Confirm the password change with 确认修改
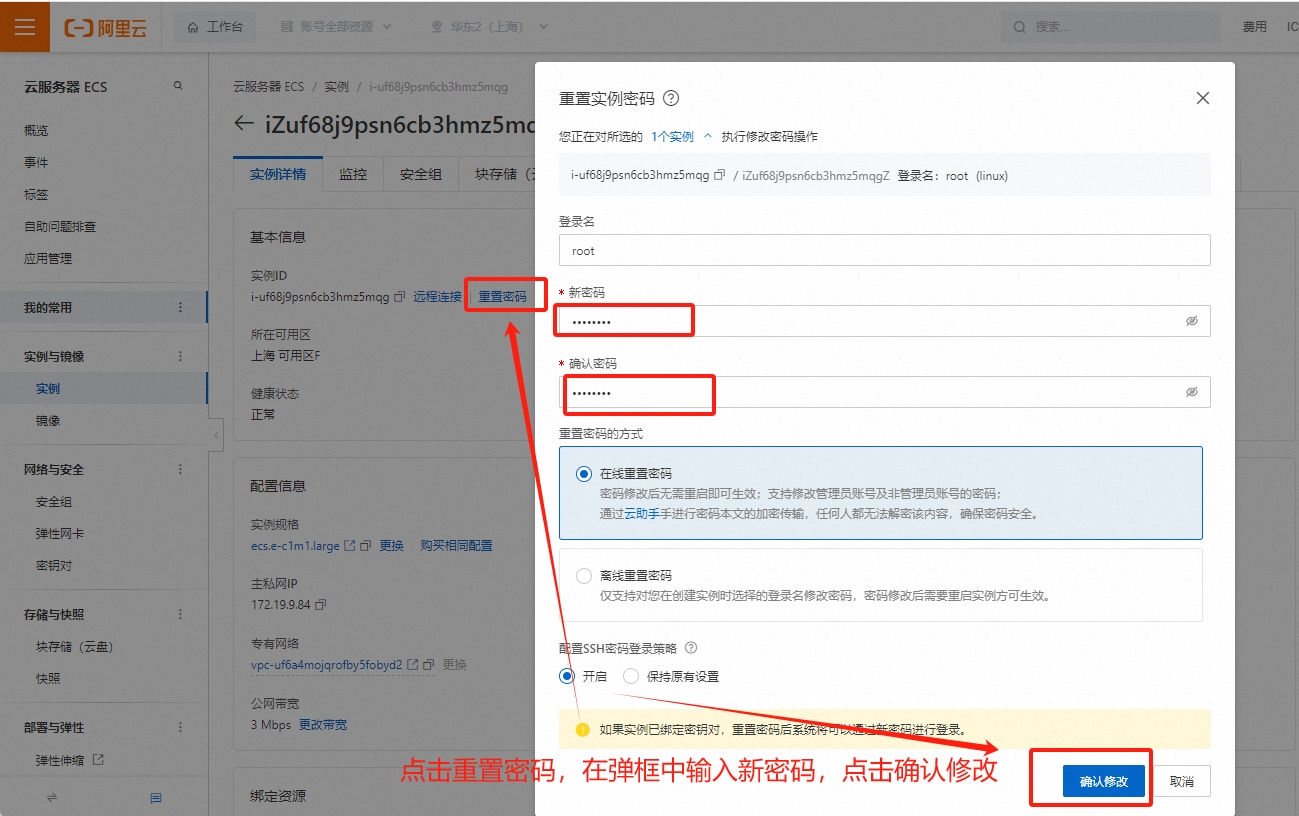1299x816 pixels. coord(1102,781)
